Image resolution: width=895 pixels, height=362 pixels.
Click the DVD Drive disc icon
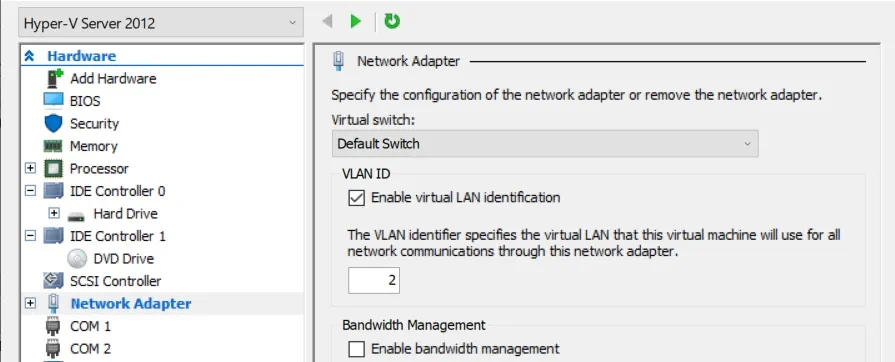point(77,259)
